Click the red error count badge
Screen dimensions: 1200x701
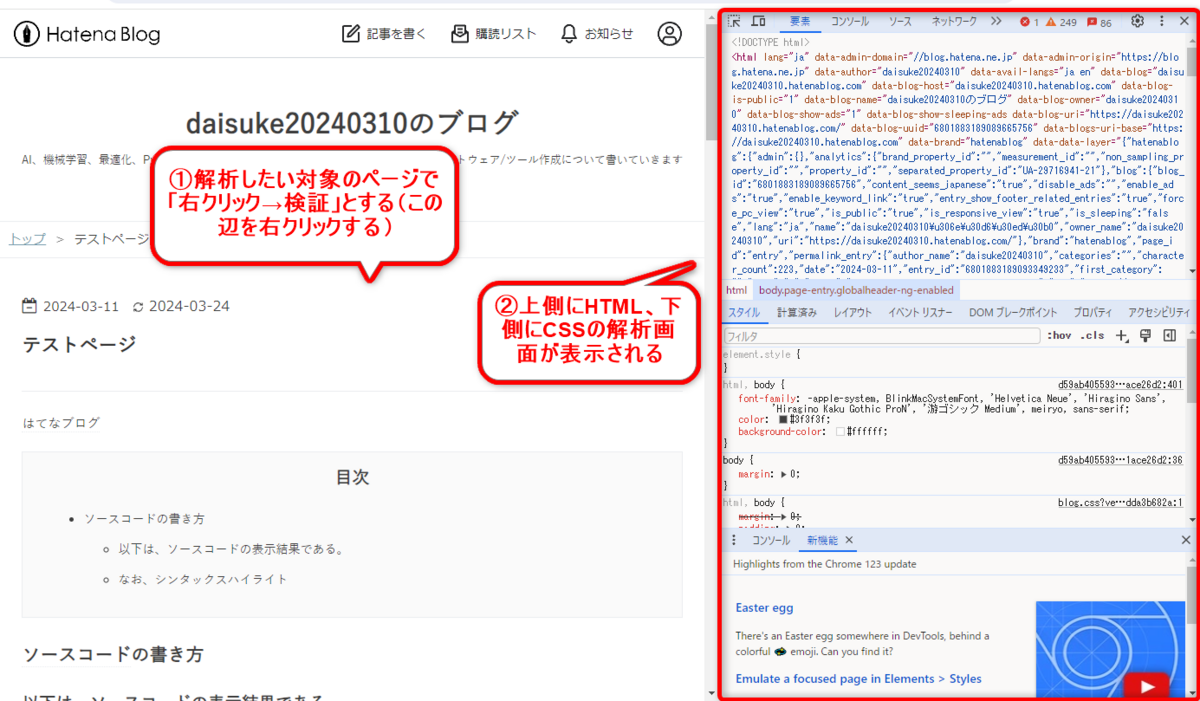point(1029,22)
